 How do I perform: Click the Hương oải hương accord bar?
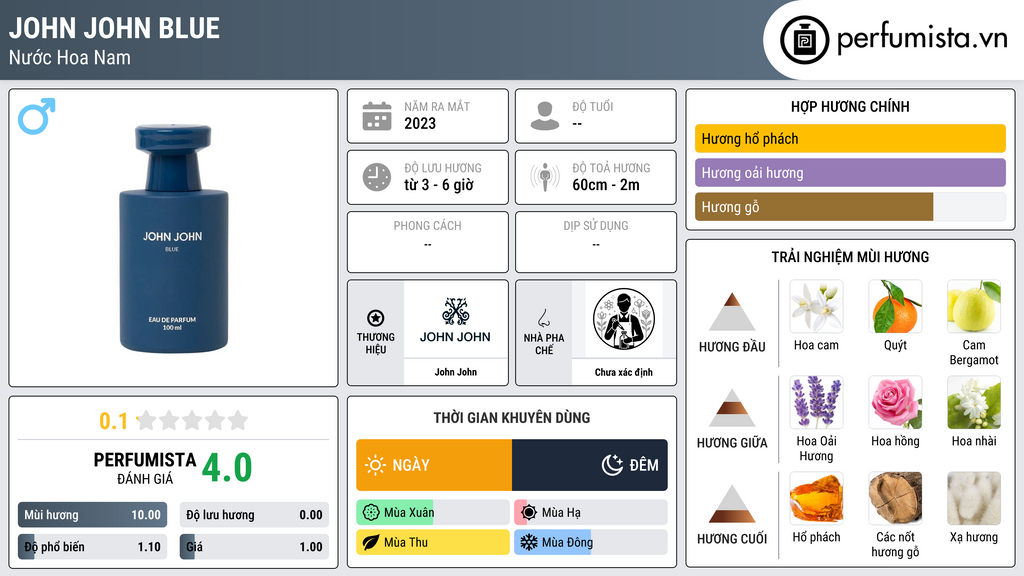click(850, 172)
